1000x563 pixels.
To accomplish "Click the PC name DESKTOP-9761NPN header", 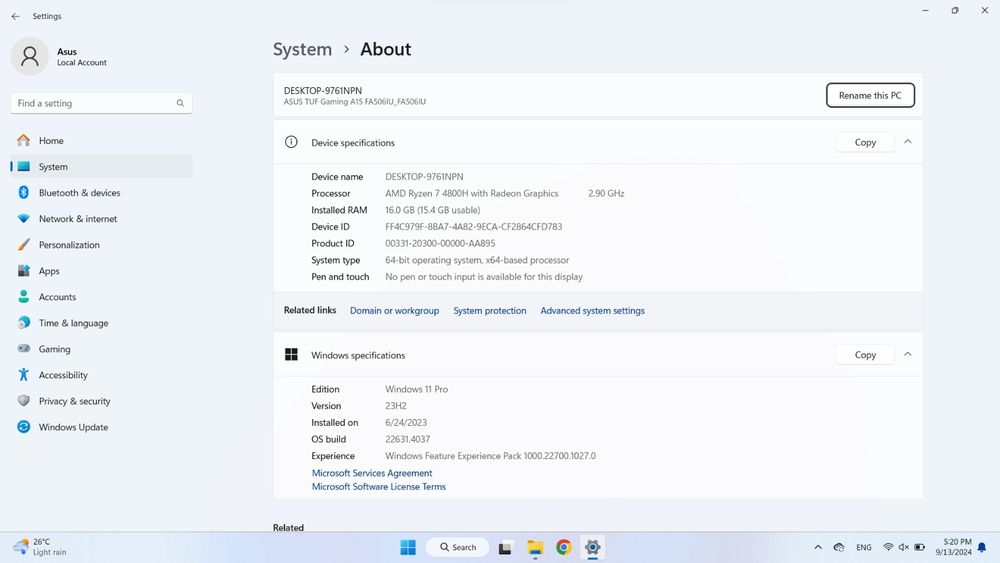I will click(323, 91).
